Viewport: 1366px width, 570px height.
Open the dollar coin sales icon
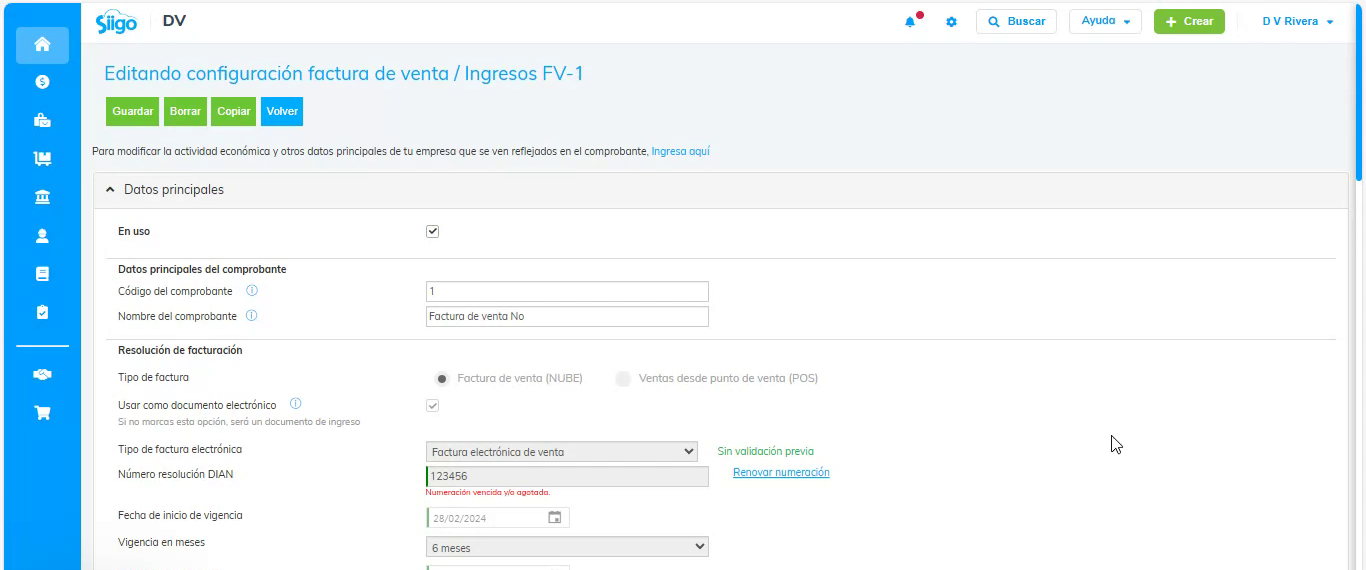coord(42,82)
